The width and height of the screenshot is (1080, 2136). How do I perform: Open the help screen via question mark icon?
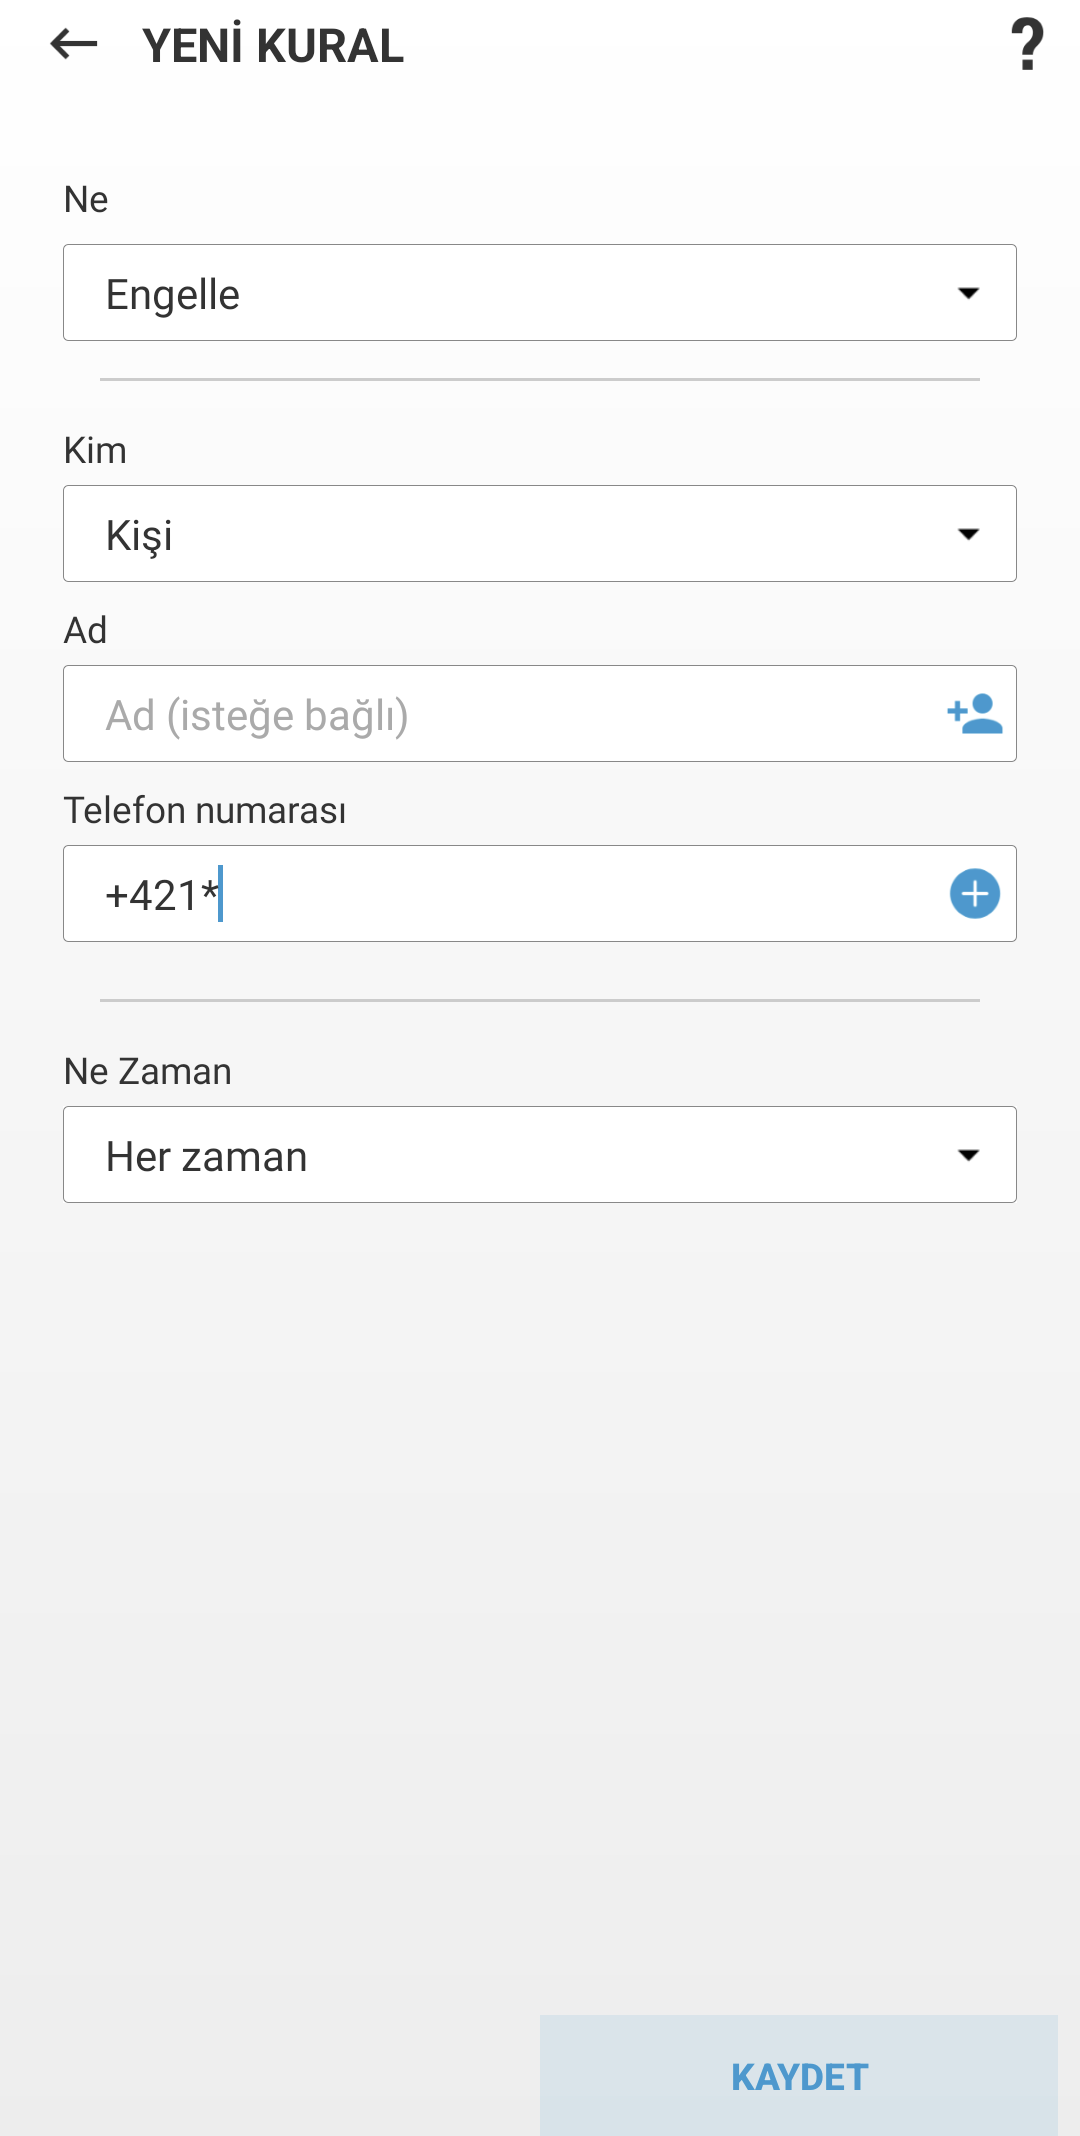pyautogui.click(x=1029, y=46)
